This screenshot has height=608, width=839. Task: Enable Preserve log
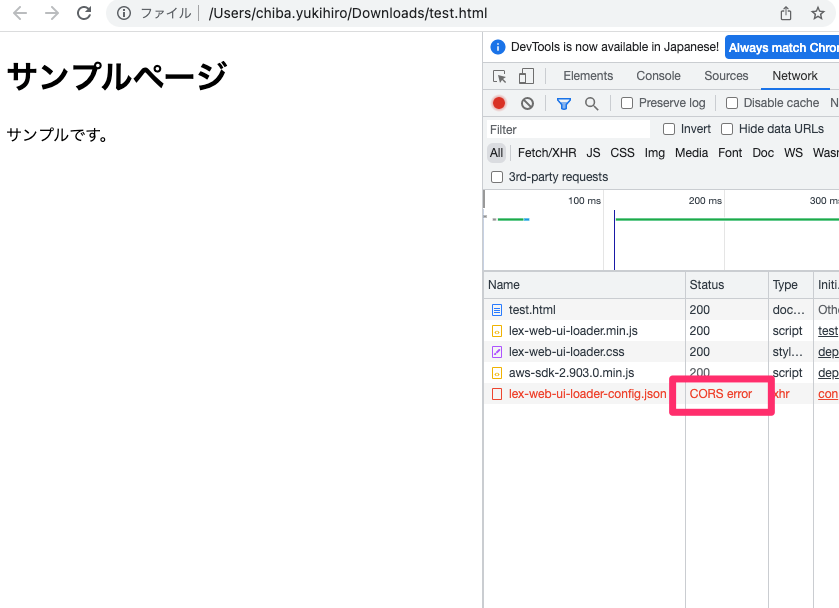(x=626, y=103)
